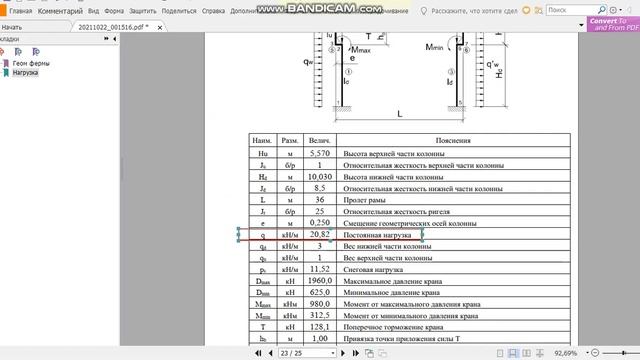
Task: Open the page number dropdown
Action: click(x=333, y=353)
